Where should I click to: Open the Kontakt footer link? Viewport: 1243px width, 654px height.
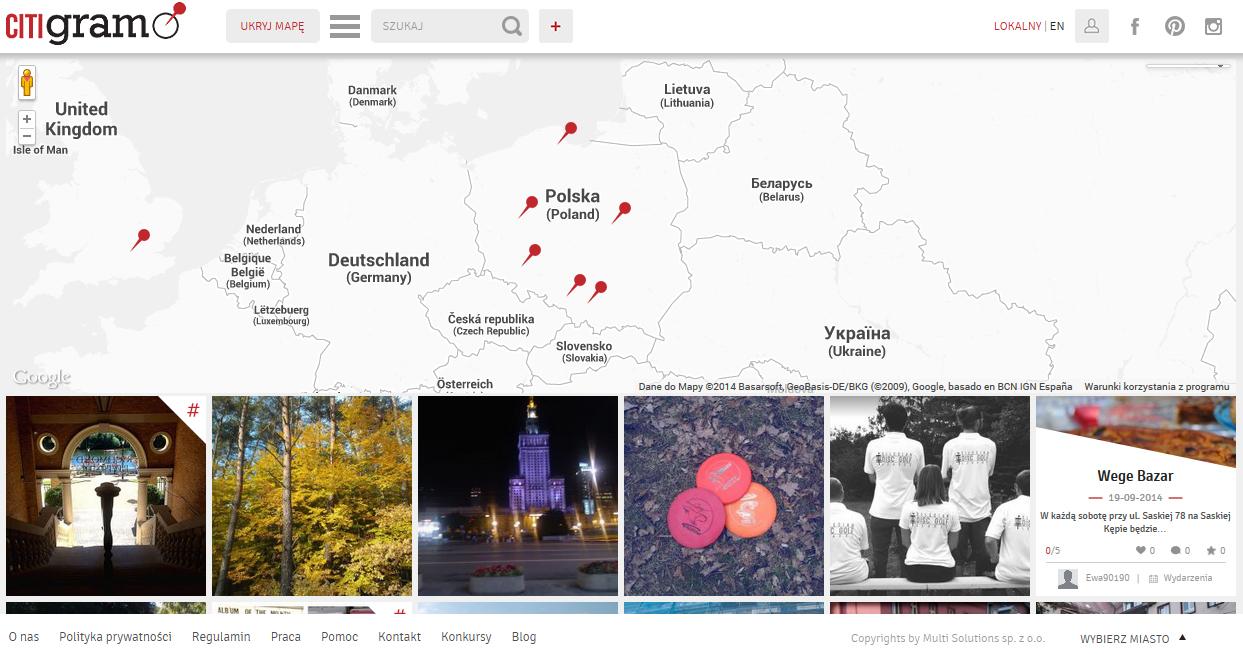pyautogui.click(x=399, y=637)
